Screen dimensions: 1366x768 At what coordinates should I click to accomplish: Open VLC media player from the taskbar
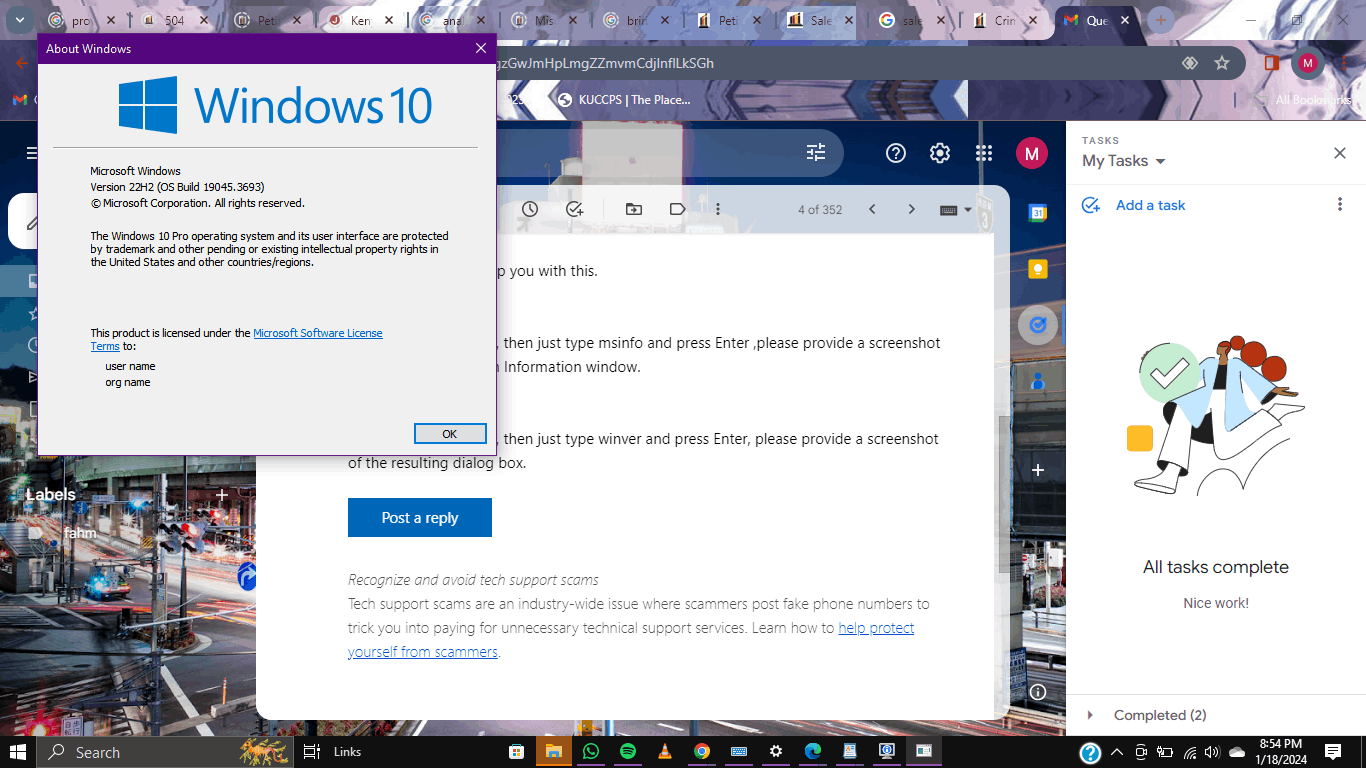(x=664, y=751)
